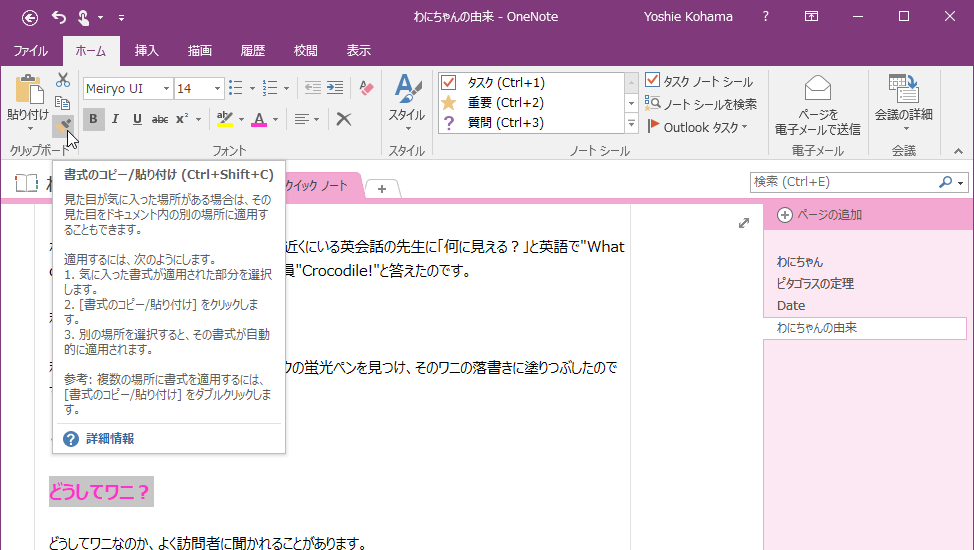Toggle Underline formatting
Viewport: 974px width, 550px height.
tap(137, 119)
